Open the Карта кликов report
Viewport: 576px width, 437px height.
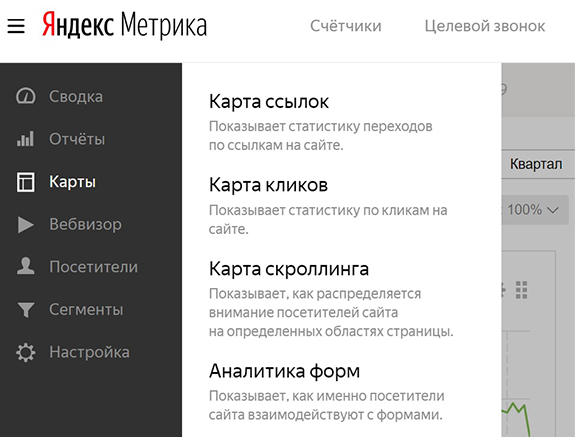click(x=268, y=185)
